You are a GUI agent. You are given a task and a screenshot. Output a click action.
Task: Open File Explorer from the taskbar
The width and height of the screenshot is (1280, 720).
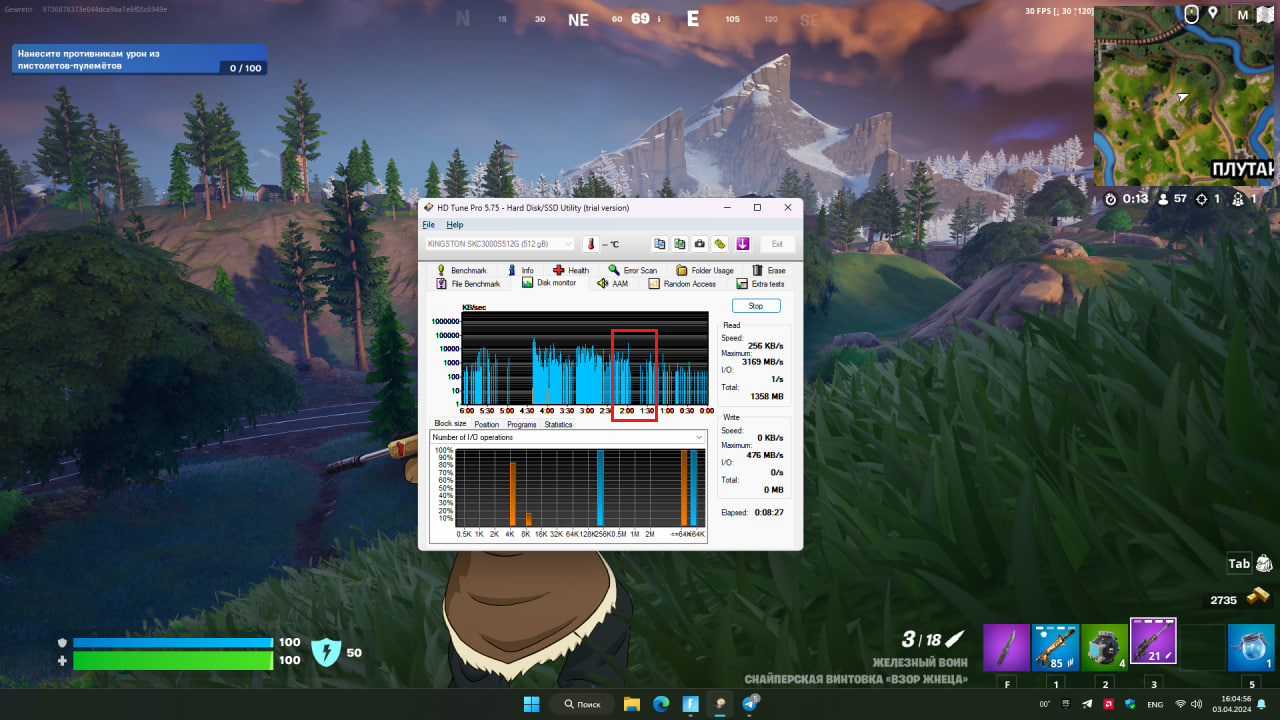pyautogui.click(x=632, y=704)
